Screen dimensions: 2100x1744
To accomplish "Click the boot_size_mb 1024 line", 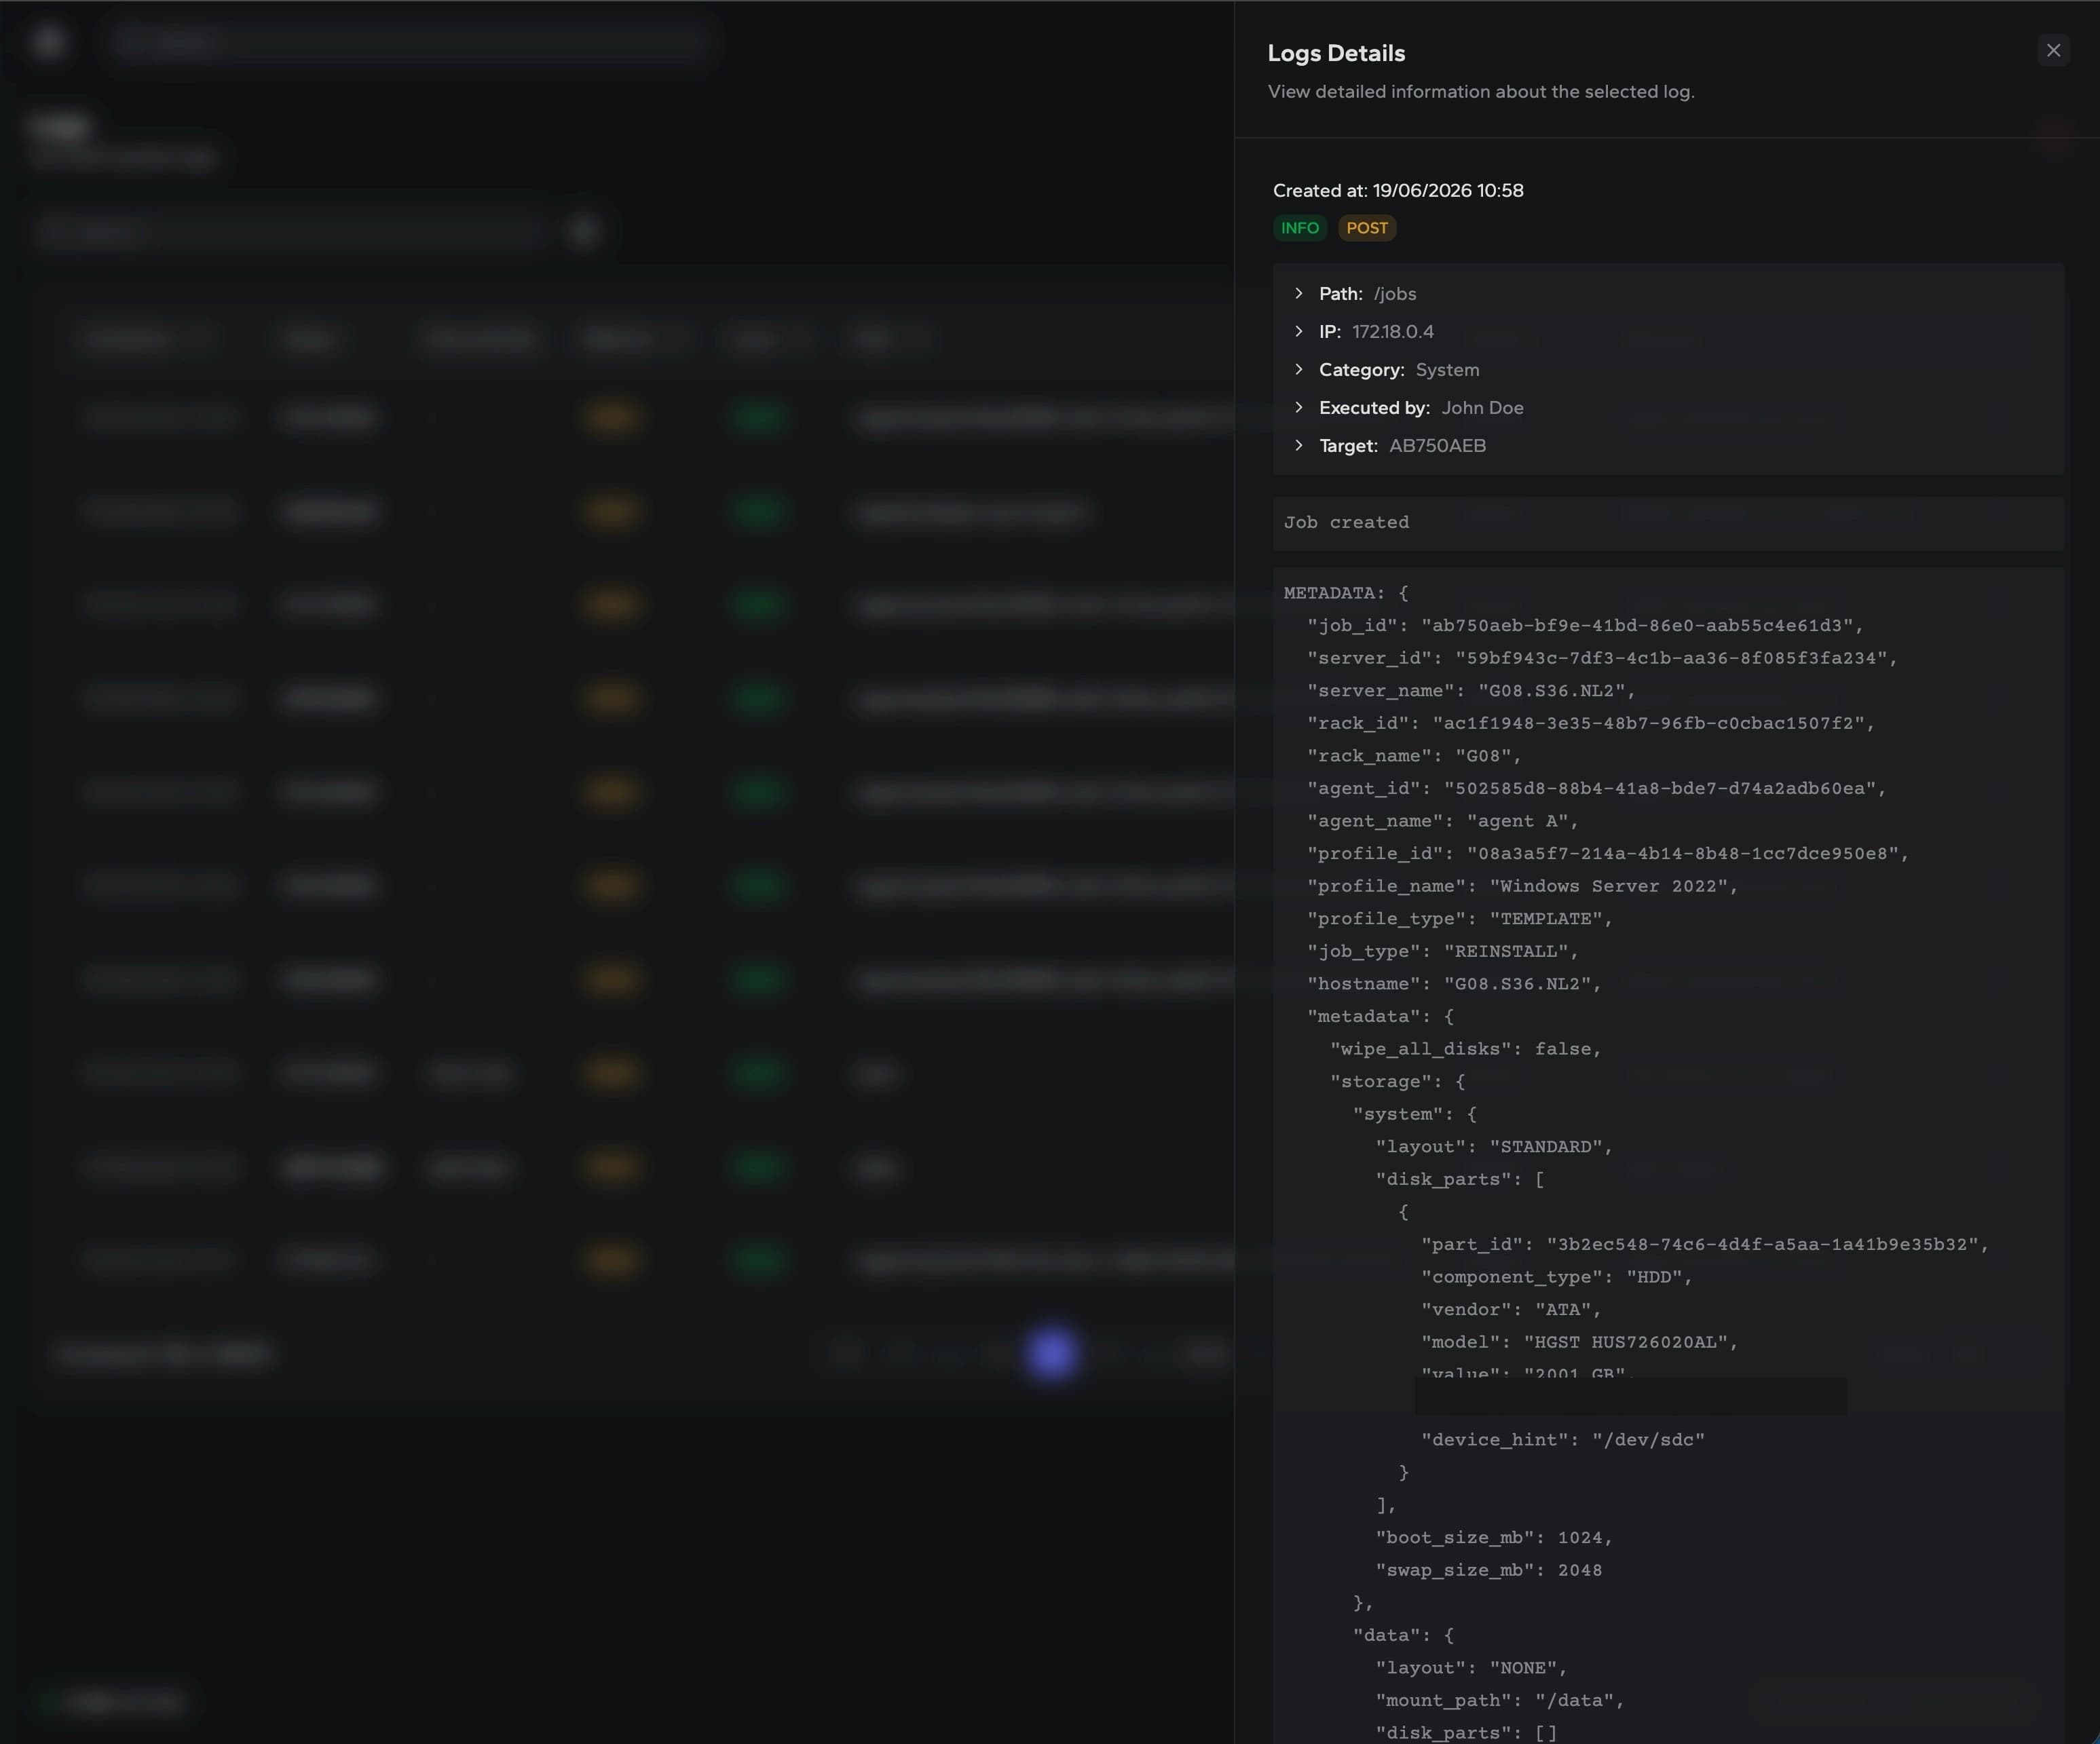I will 1494,1538.
